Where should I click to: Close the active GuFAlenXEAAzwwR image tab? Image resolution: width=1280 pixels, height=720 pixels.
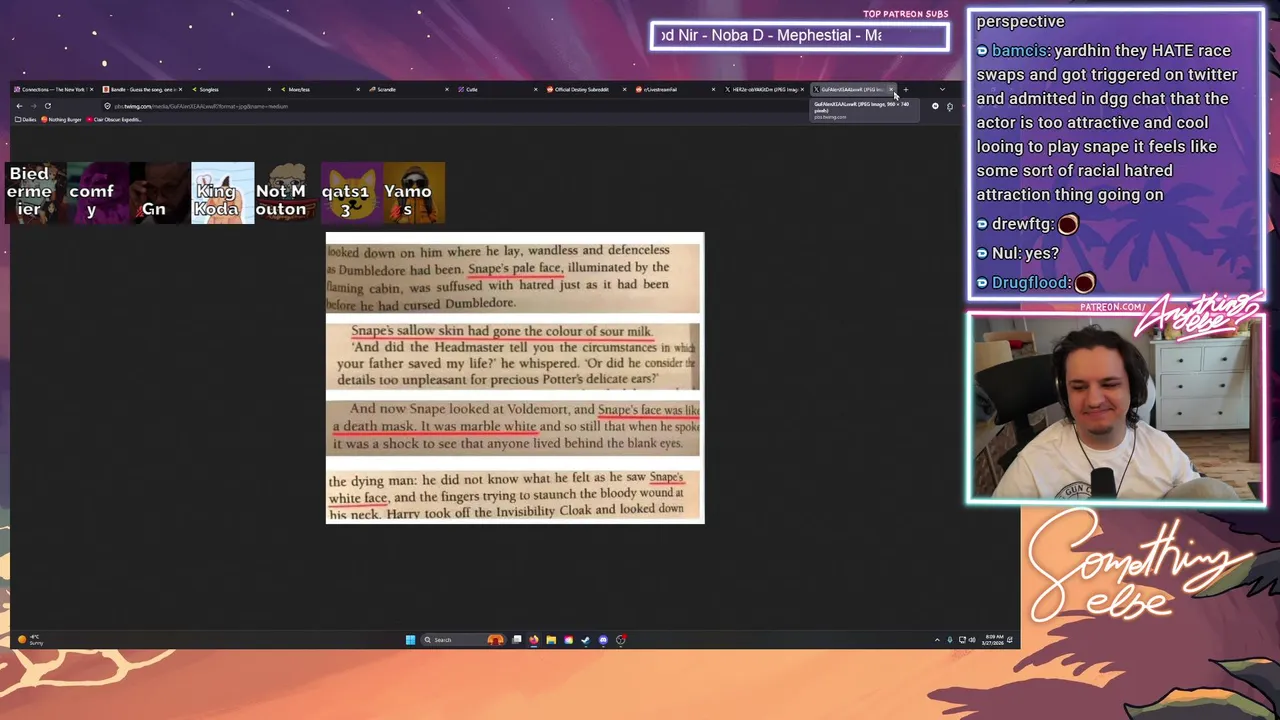[891, 89]
